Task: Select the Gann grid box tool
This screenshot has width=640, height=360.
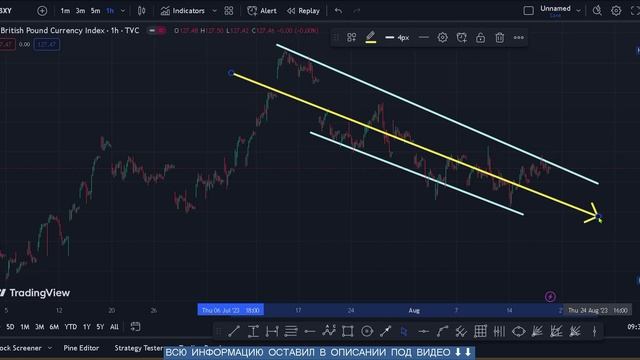Action: coord(480,331)
